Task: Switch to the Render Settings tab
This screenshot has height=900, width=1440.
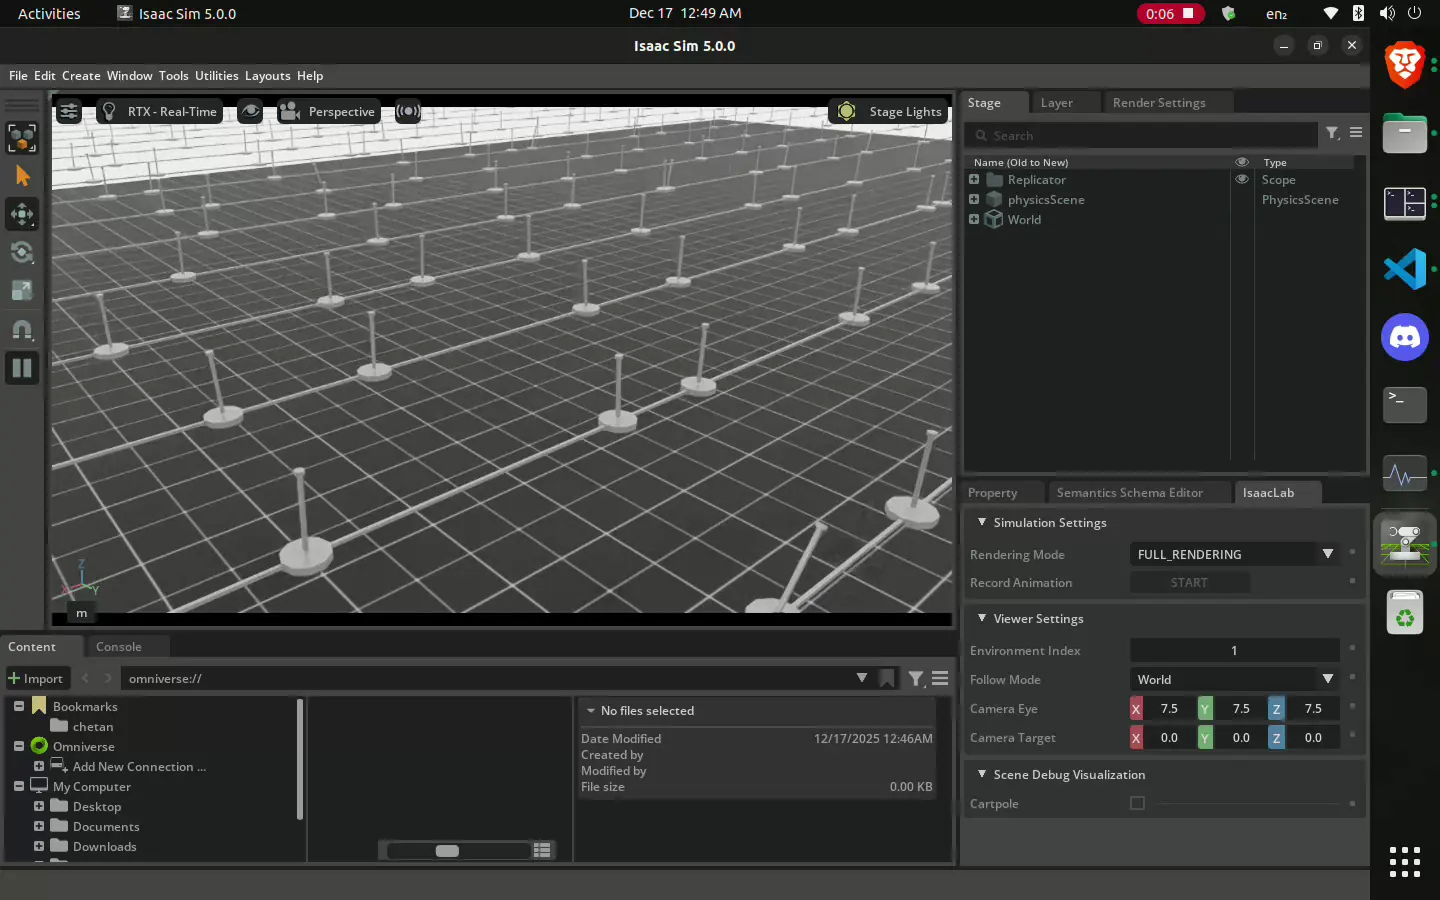Action: pos(1158,103)
